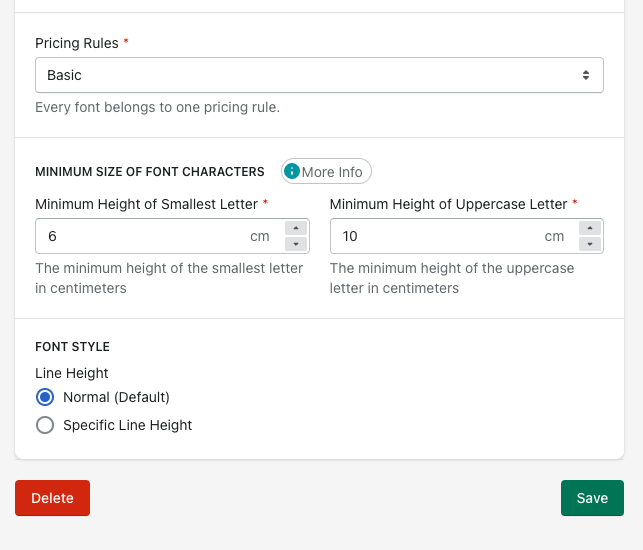Click the "Specific Line Height" label text

pos(127,425)
